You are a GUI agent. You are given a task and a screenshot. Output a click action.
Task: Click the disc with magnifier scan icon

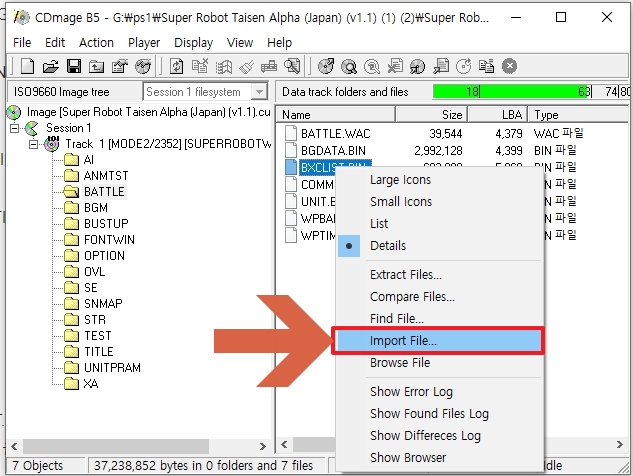coord(349,66)
